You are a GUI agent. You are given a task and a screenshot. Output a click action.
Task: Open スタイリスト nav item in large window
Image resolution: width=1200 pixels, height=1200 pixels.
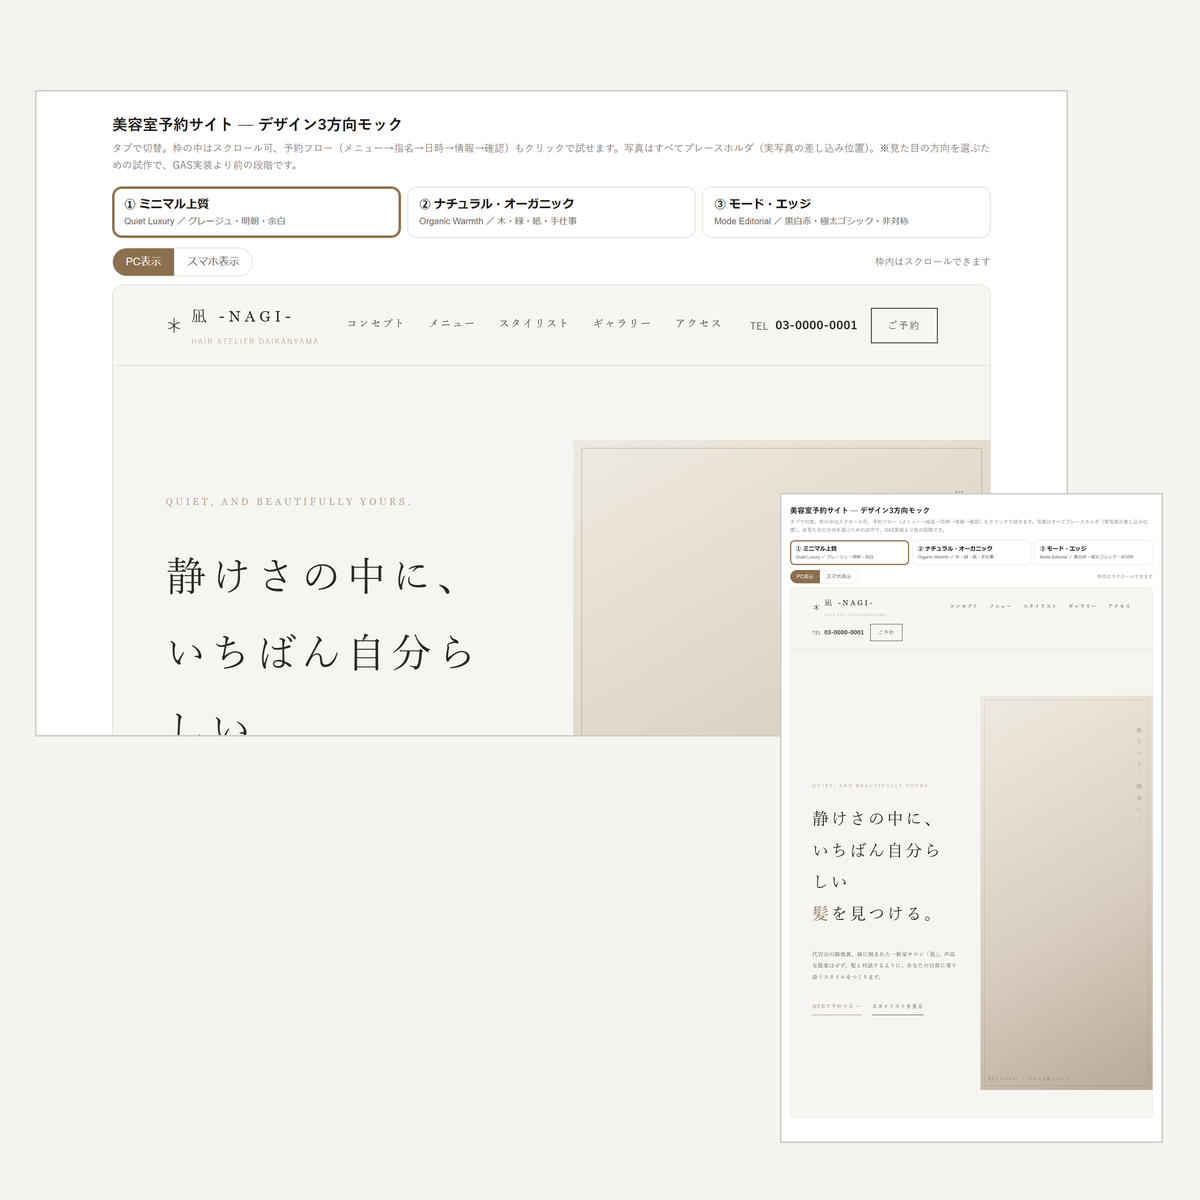(x=534, y=323)
